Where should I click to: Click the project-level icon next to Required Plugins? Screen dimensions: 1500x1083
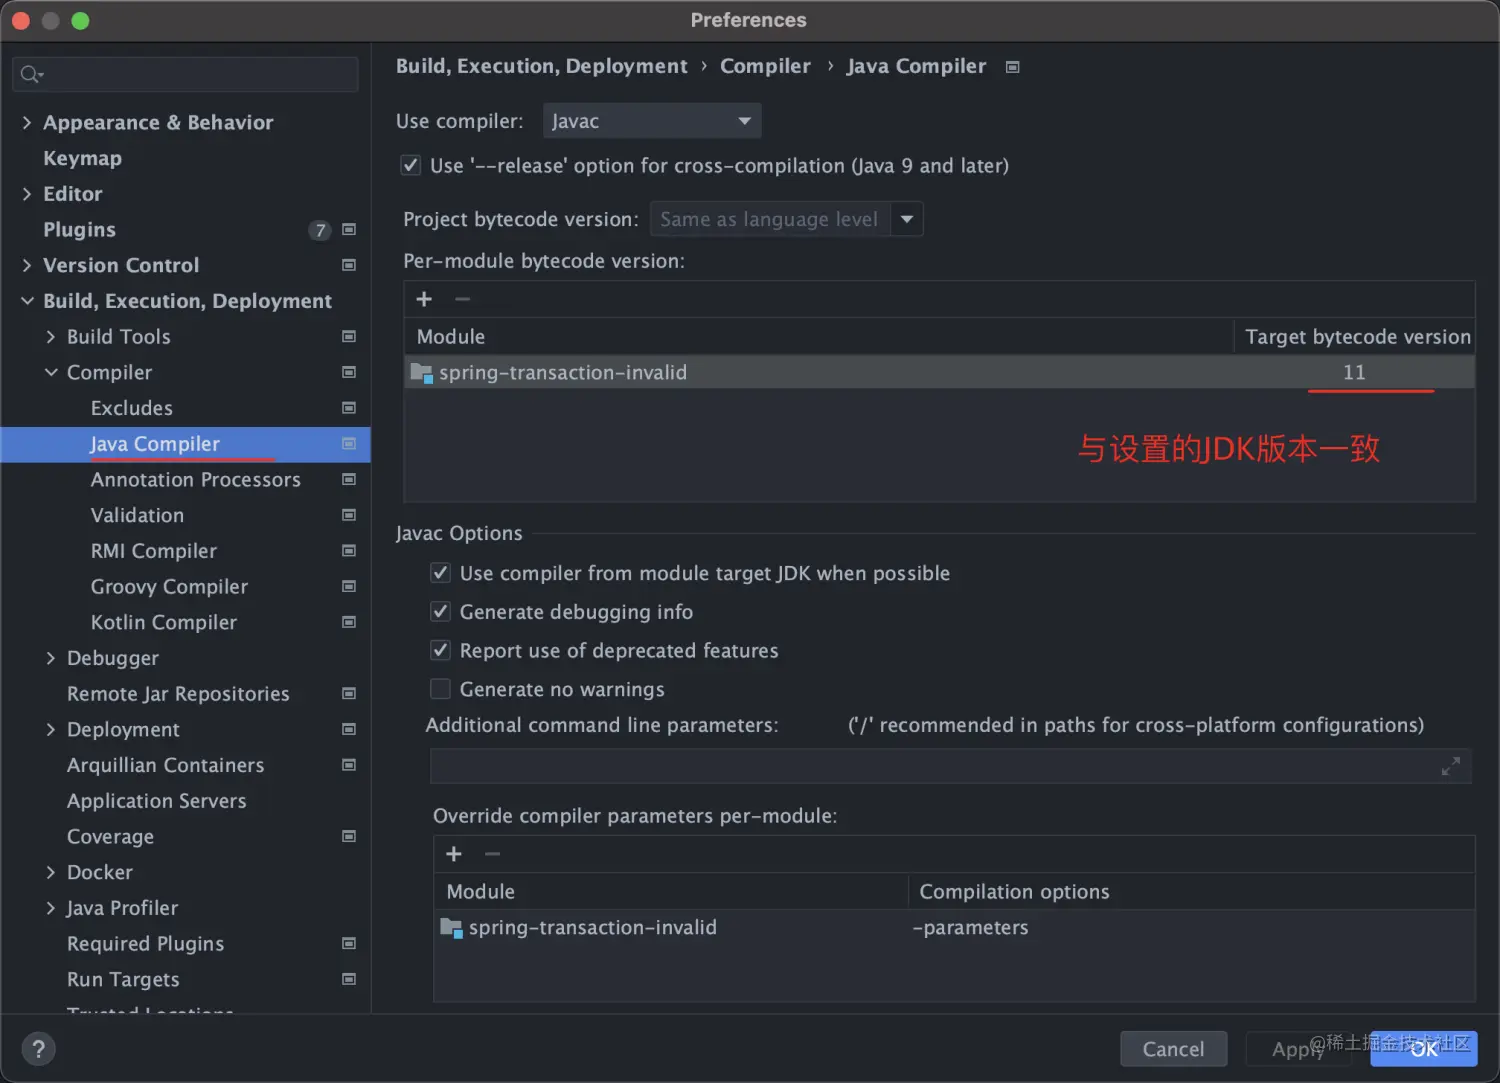pos(349,944)
